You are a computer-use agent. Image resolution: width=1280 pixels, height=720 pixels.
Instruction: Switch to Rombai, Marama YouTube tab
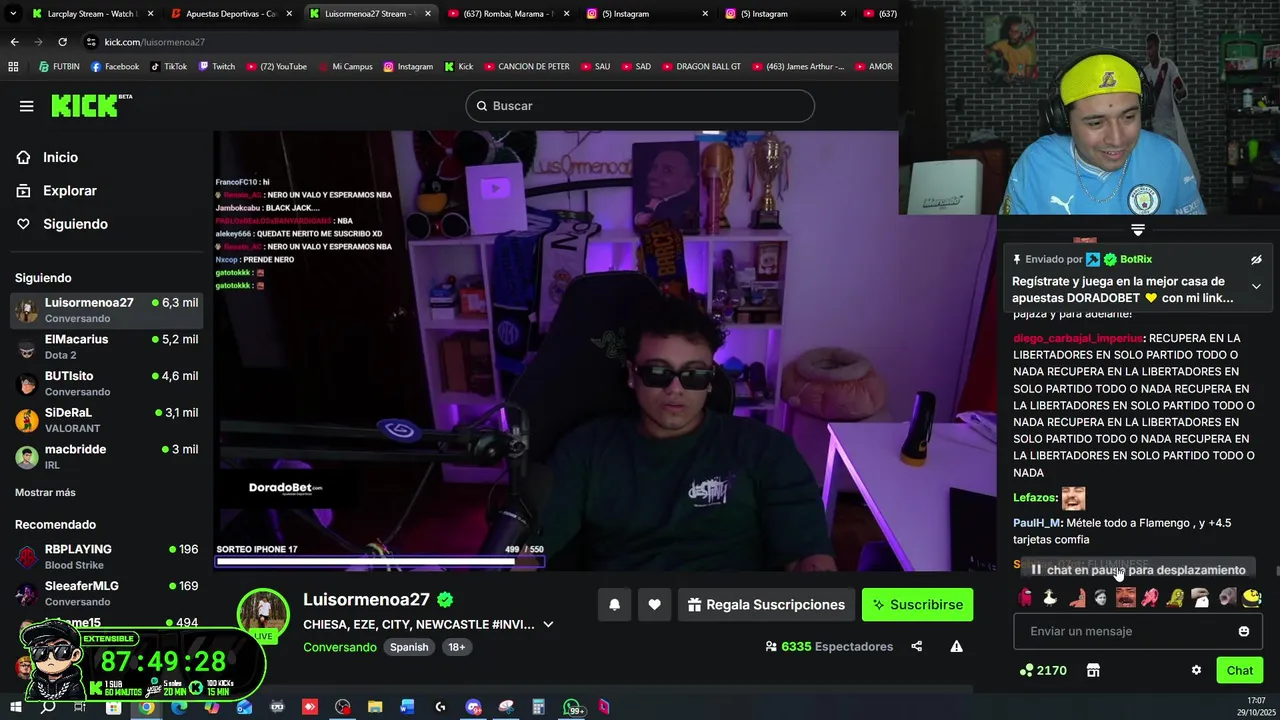[x=506, y=14]
